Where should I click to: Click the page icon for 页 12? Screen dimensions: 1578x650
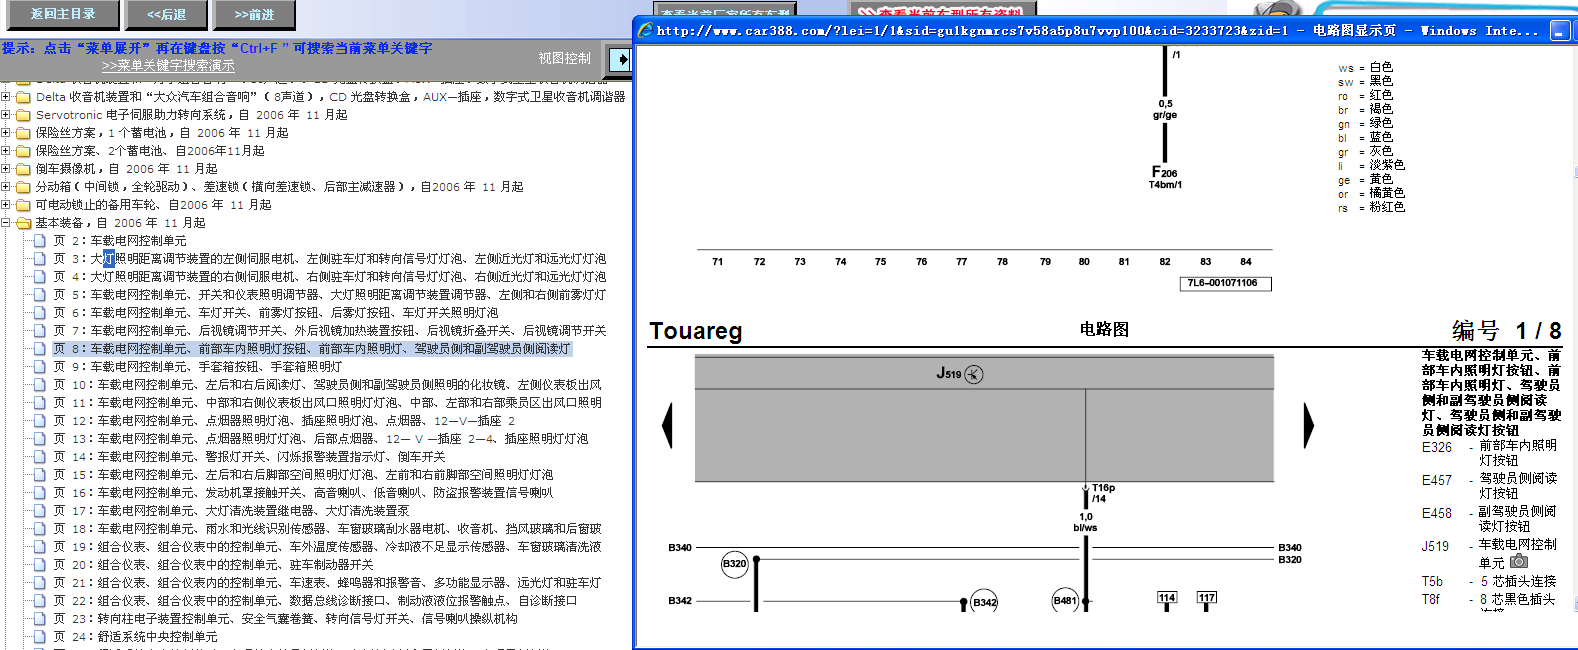(40, 421)
